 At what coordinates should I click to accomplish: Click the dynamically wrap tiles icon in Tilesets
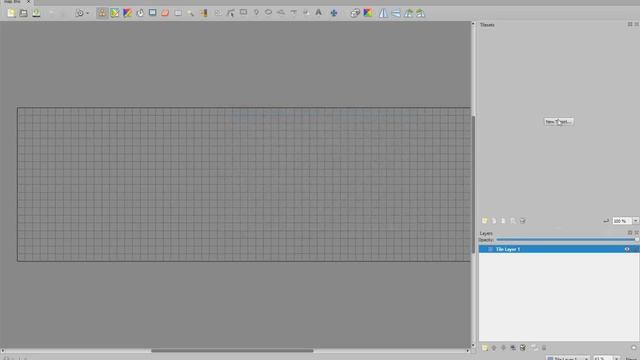pyautogui.click(x=606, y=221)
